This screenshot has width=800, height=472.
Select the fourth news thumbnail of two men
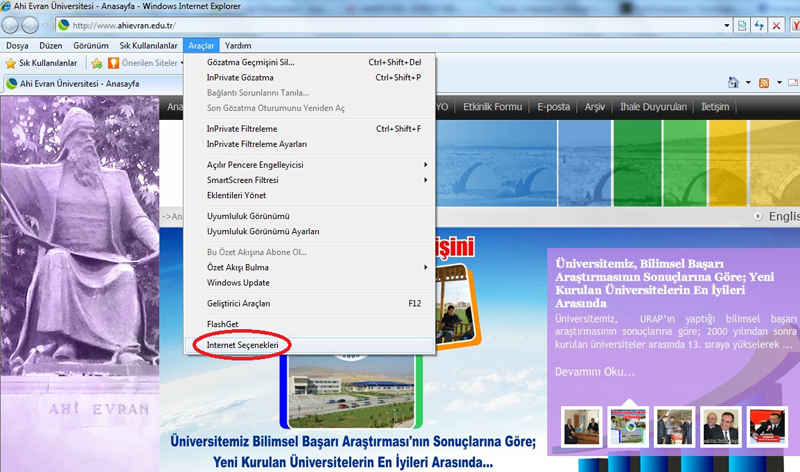click(x=721, y=427)
